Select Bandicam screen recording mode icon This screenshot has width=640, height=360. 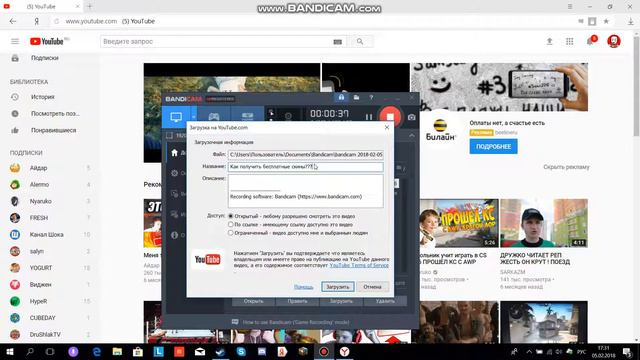[x=176, y=117]
